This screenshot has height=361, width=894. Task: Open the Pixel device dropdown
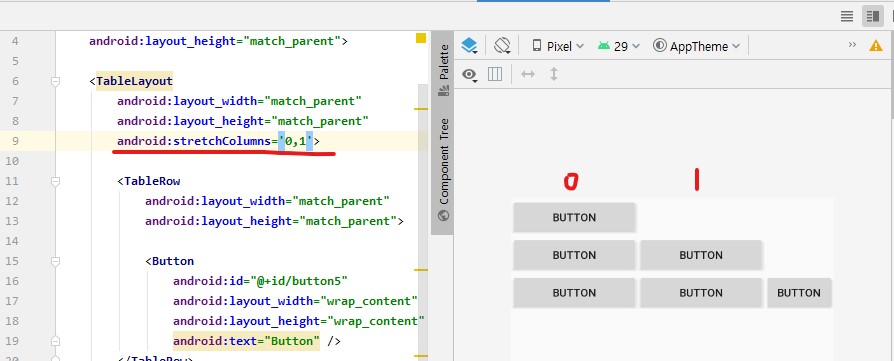point(558,46)
